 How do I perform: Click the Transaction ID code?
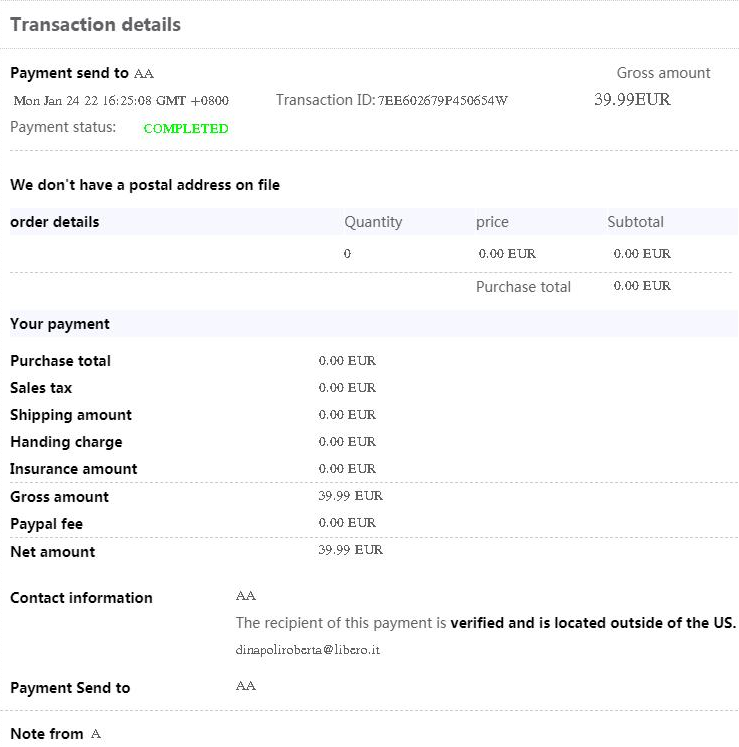(443, 100)
